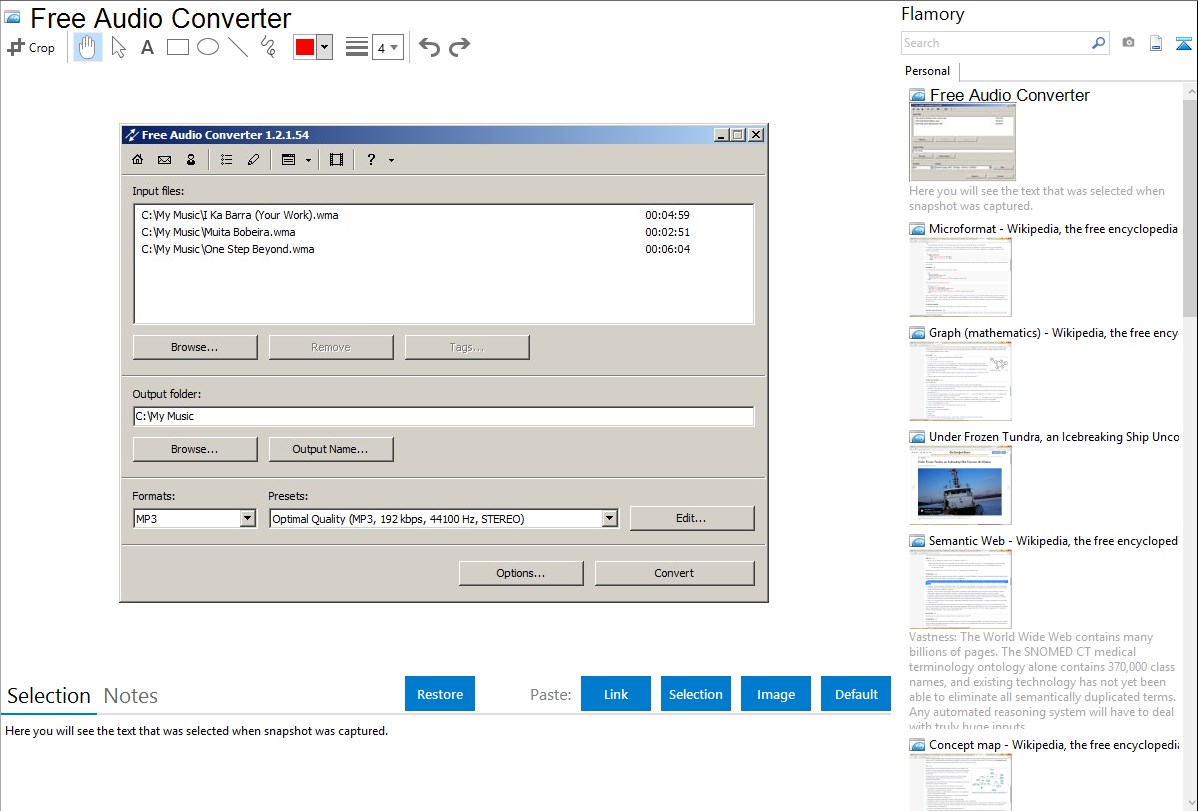Open the Microformat Wikipedia snapshot thumbnail
This screenshot has height=811, width=1198.
(x=960, y=277)
